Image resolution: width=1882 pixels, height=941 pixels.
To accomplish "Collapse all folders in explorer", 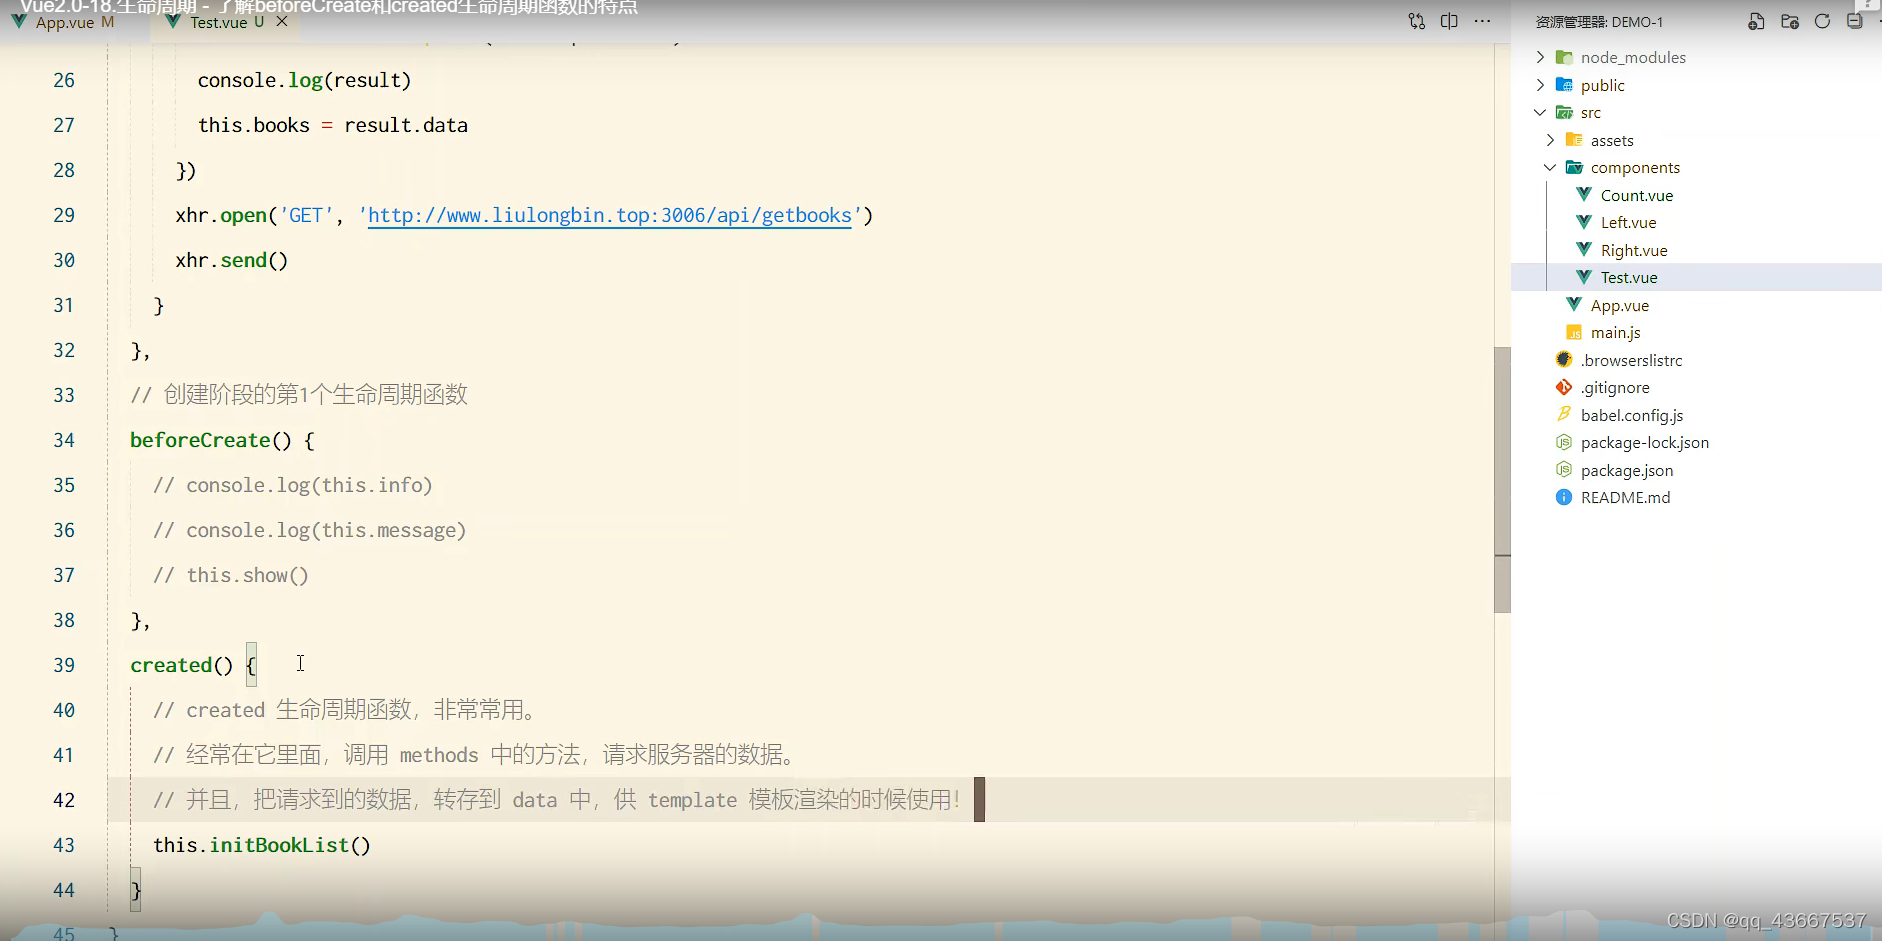I will pyautogui.click(x=1855, y=21).
